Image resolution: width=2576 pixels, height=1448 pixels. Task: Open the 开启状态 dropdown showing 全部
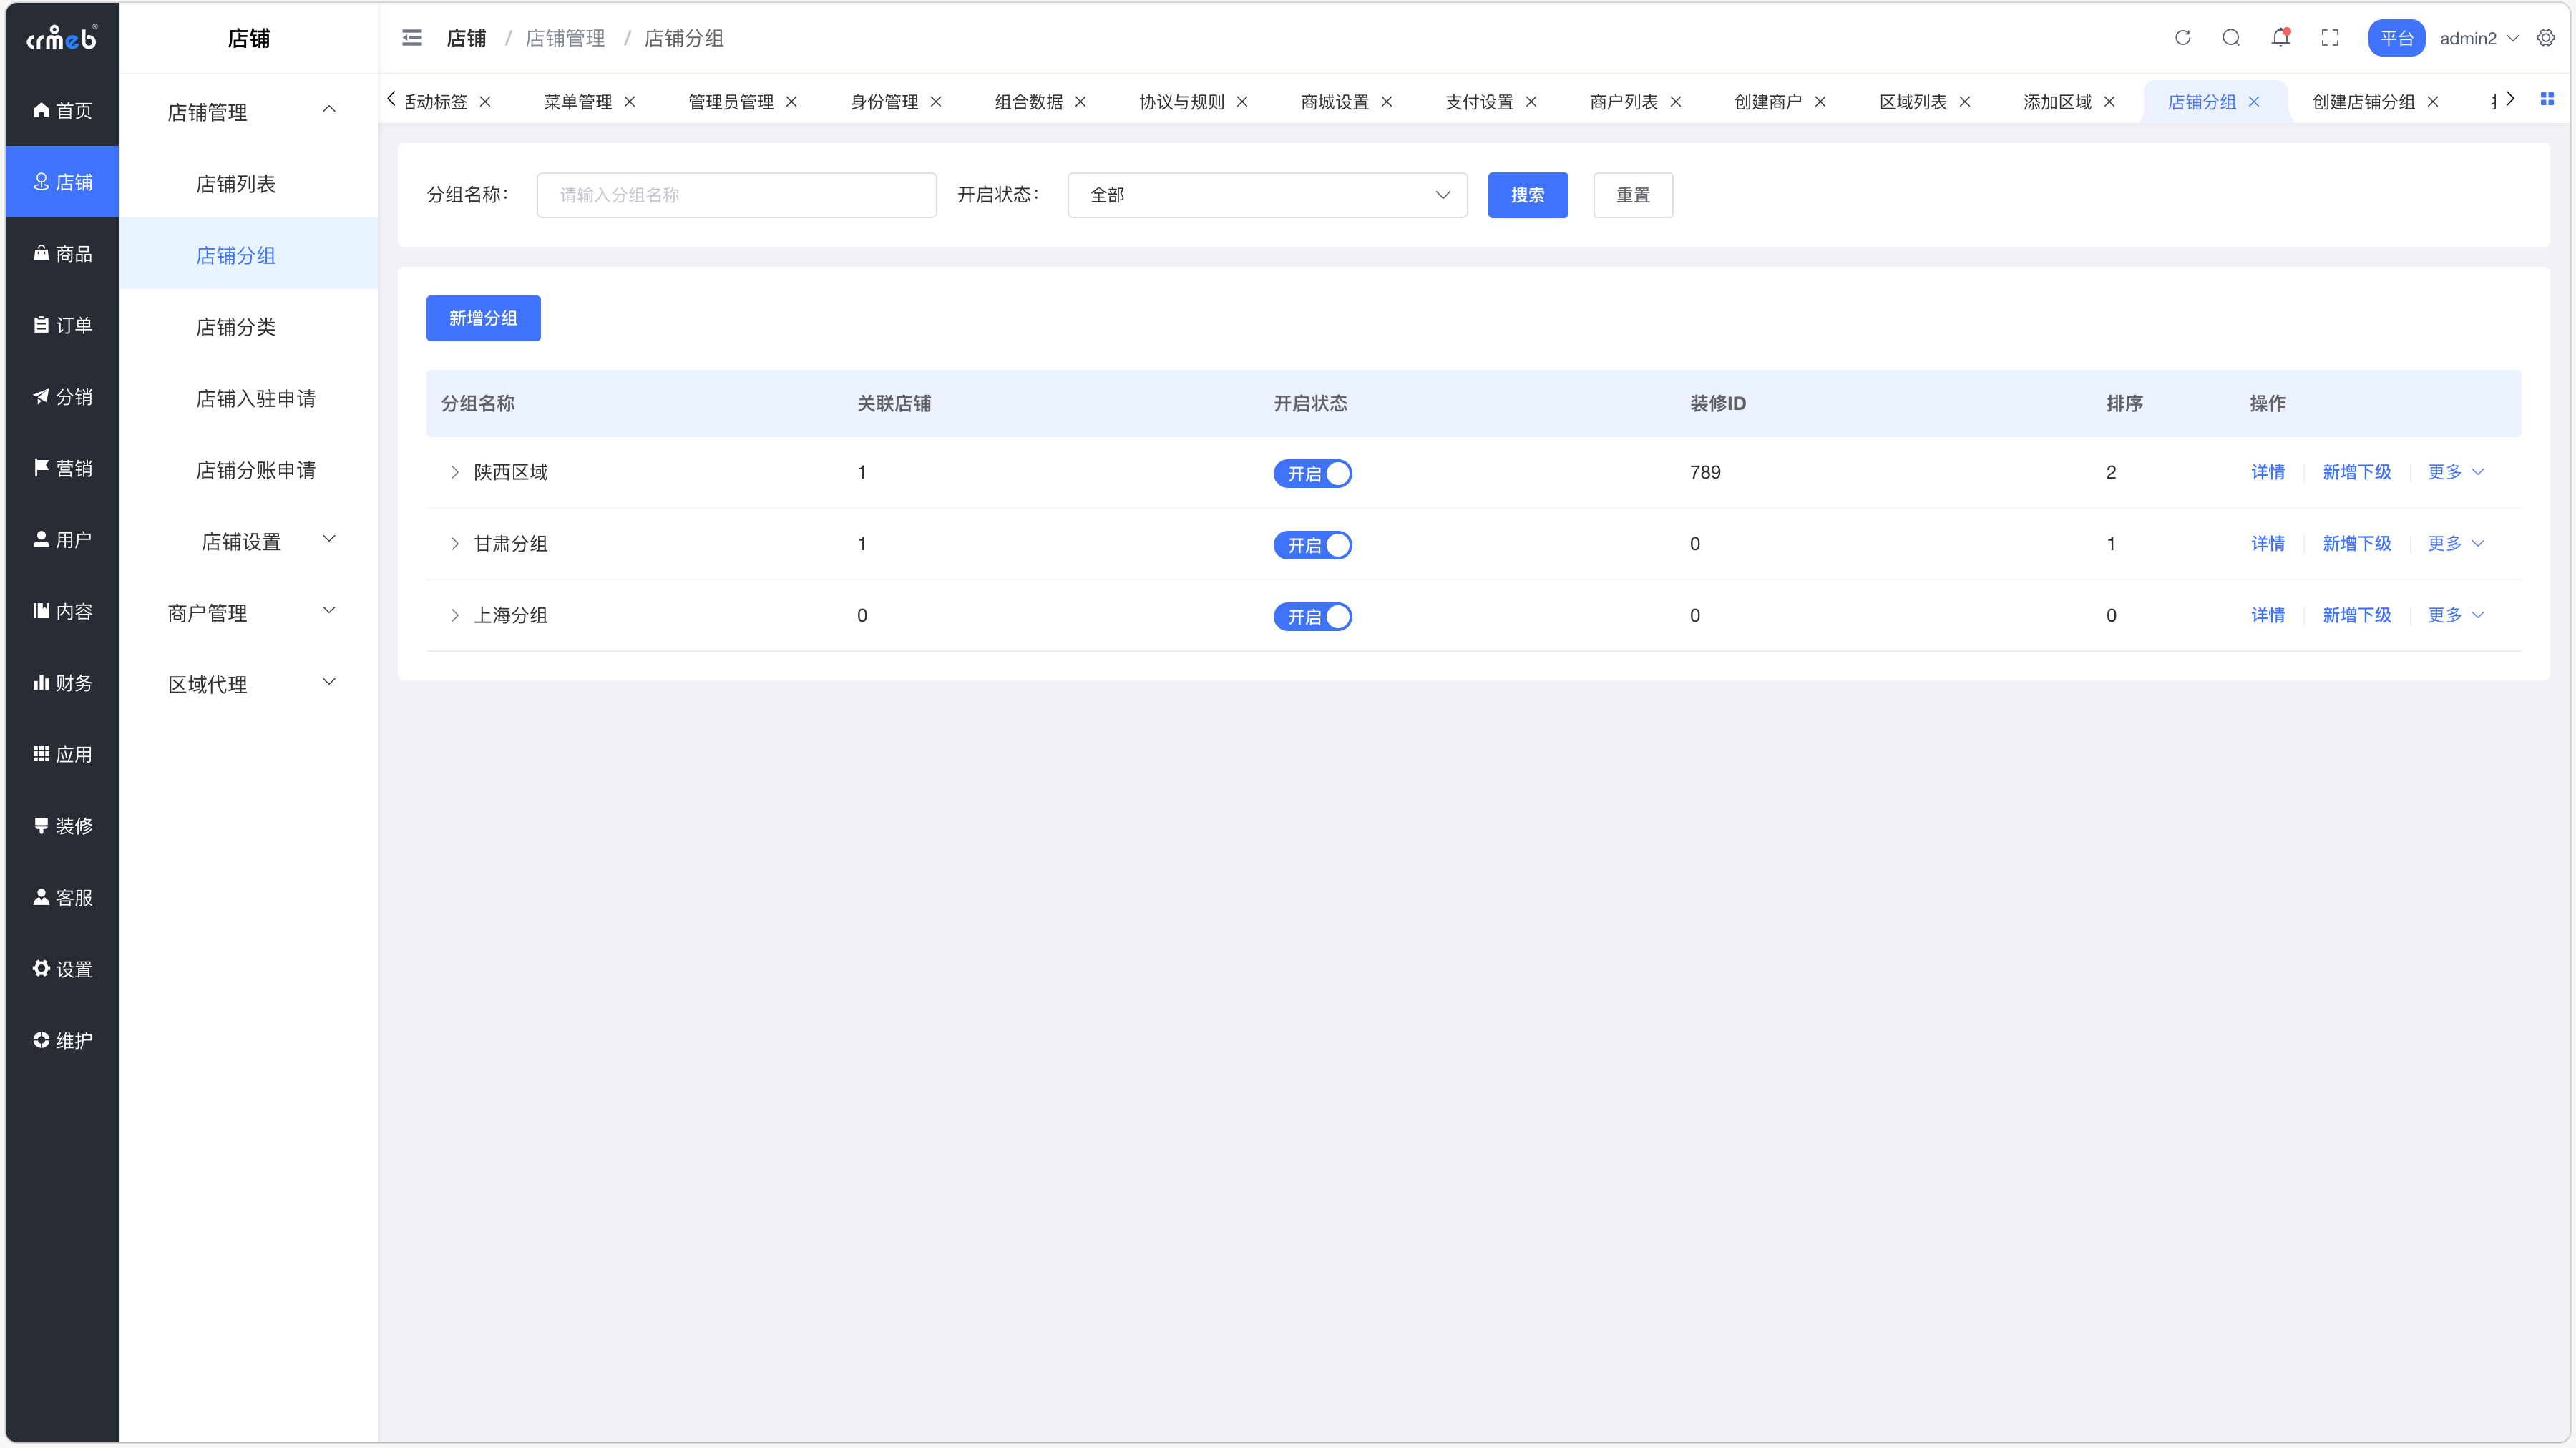[1267, 195]
